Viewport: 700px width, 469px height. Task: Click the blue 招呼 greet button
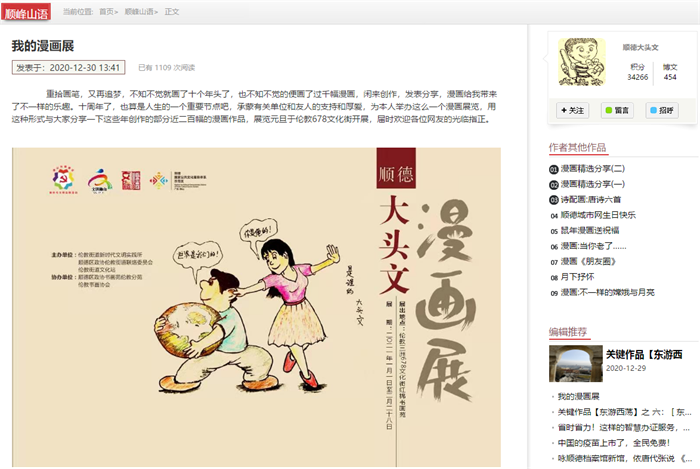pyautogui.click(x=662, y=110)
